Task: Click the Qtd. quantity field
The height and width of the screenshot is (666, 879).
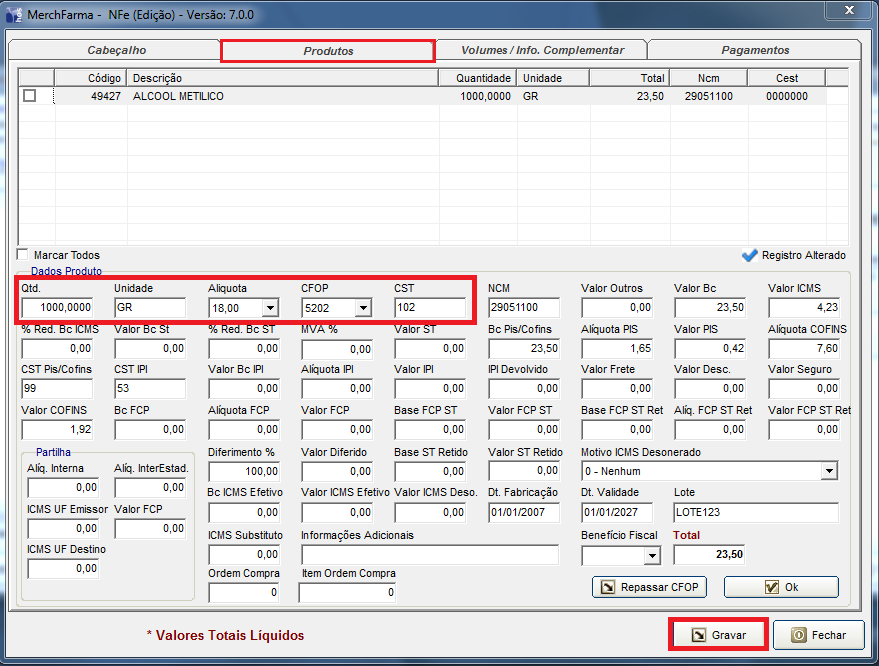Action: pos(58,308)
